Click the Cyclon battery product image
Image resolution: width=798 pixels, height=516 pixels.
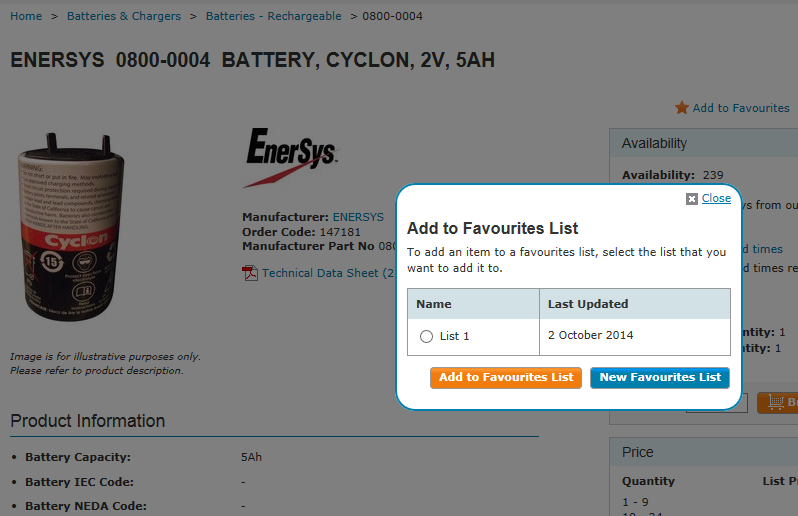click(x=70, y=227)
